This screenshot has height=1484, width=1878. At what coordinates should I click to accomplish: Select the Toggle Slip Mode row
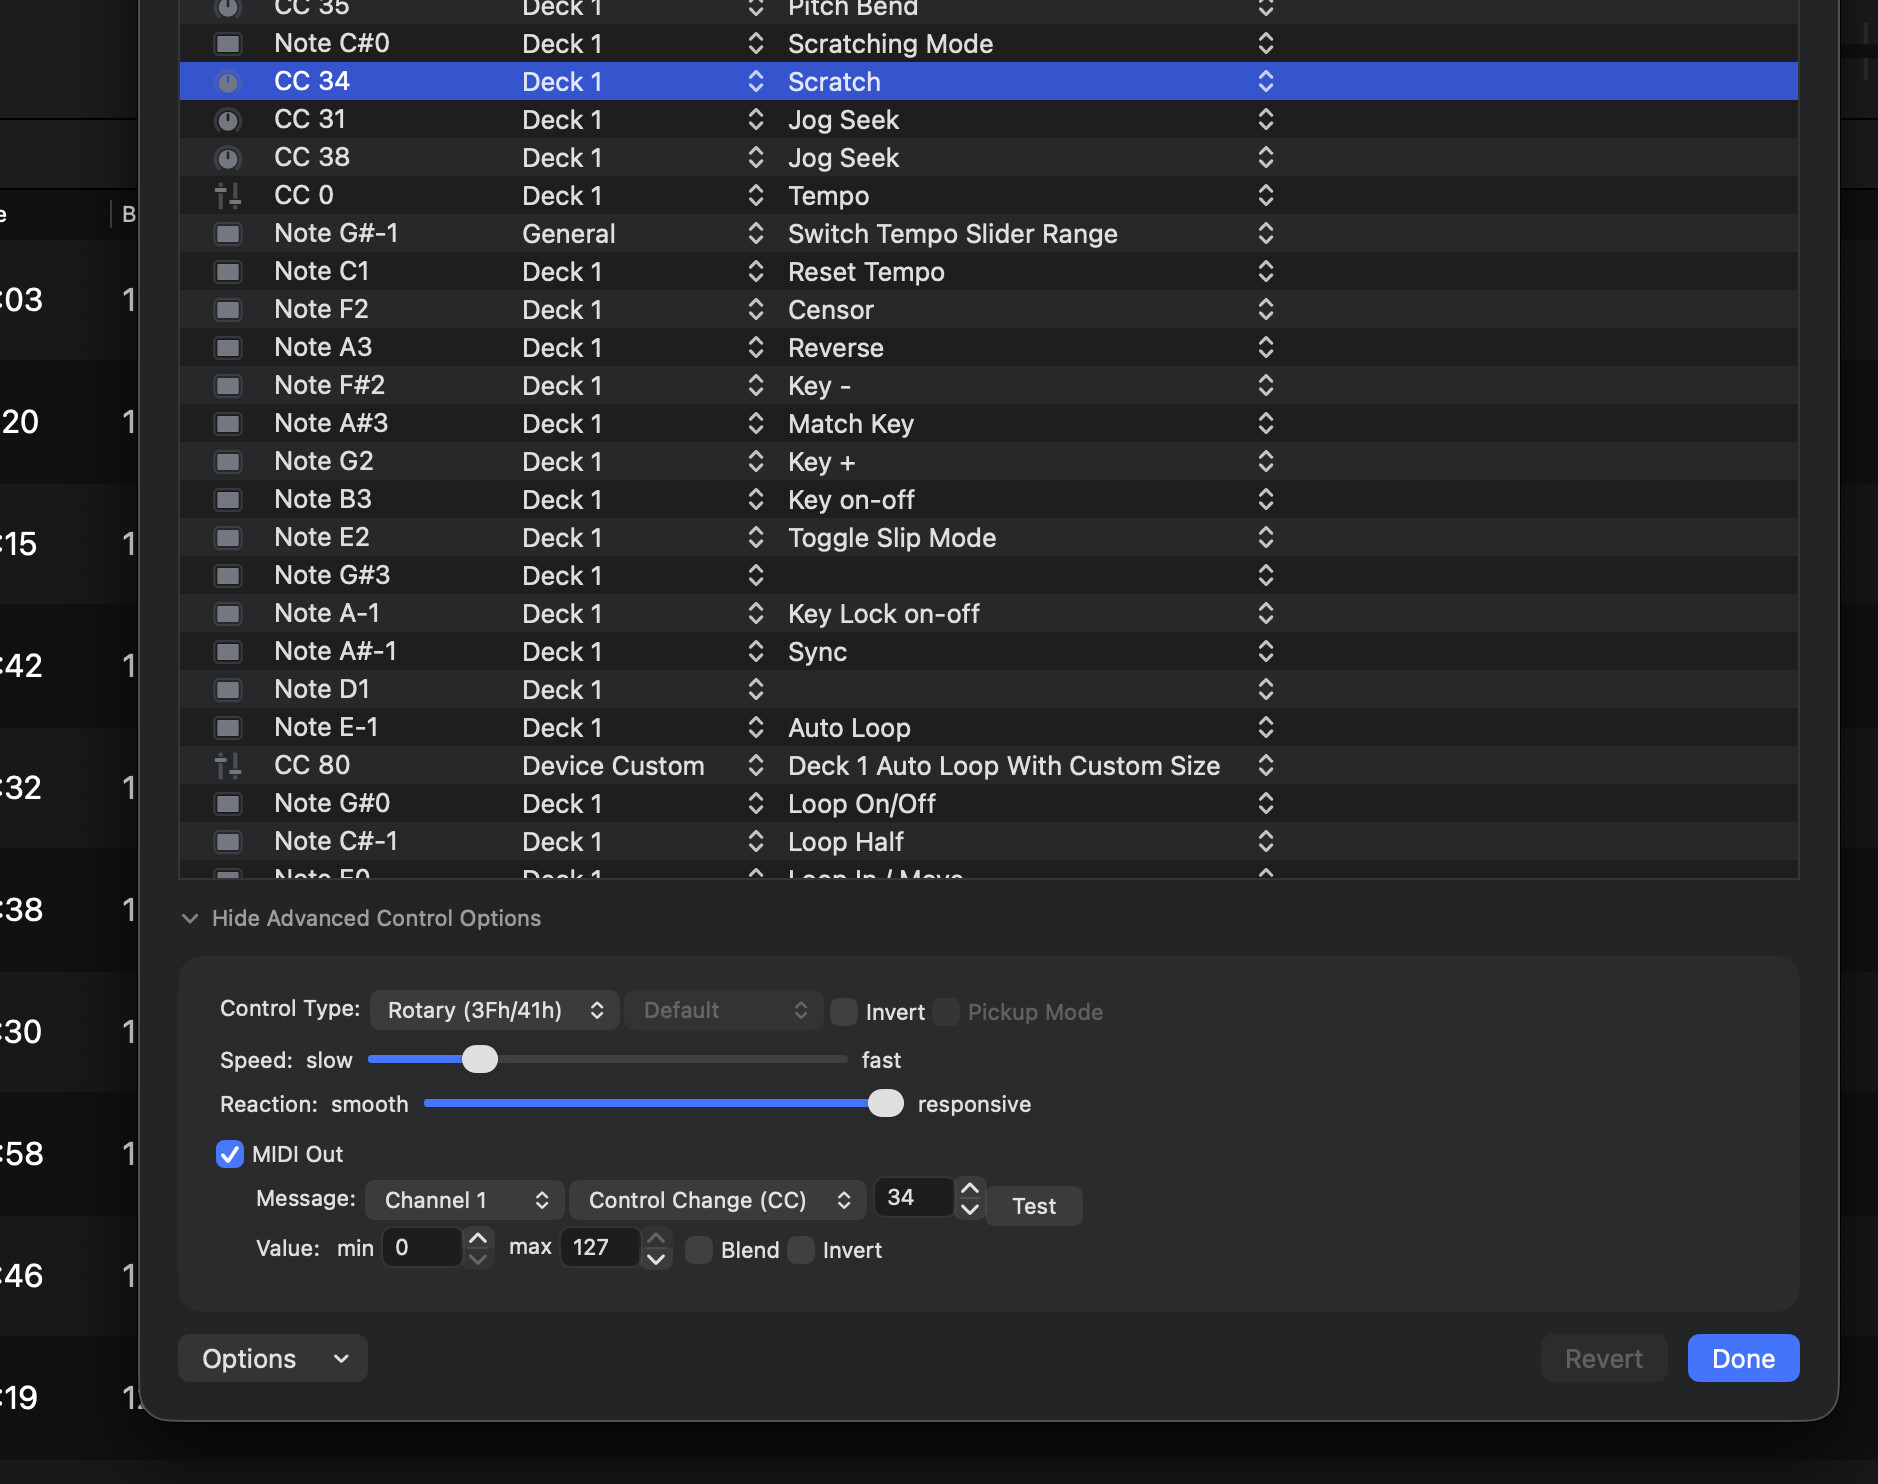988,538
